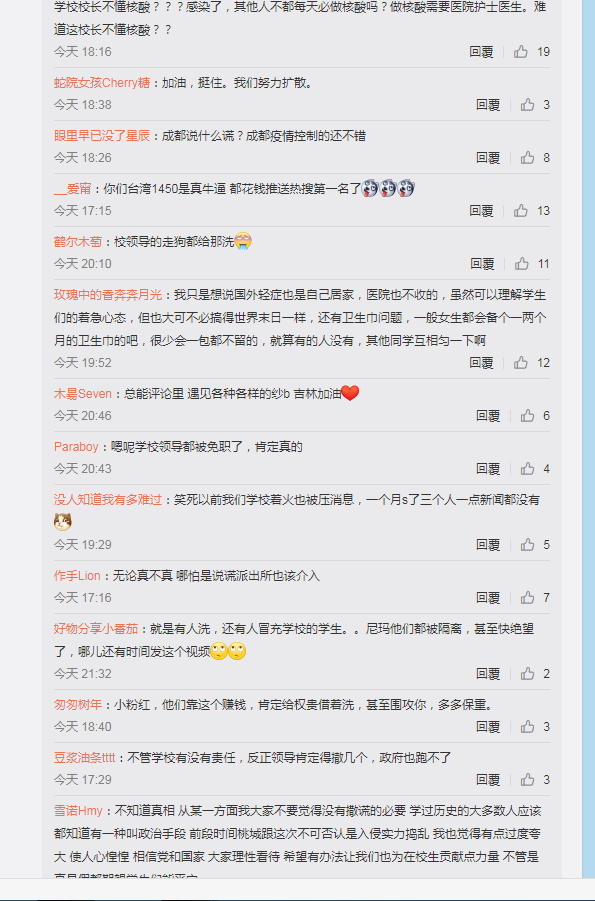595x901 pixels.
Task: Click thumbs-up on 豆浆油条tttt's comment
Action: coord(527,779)
